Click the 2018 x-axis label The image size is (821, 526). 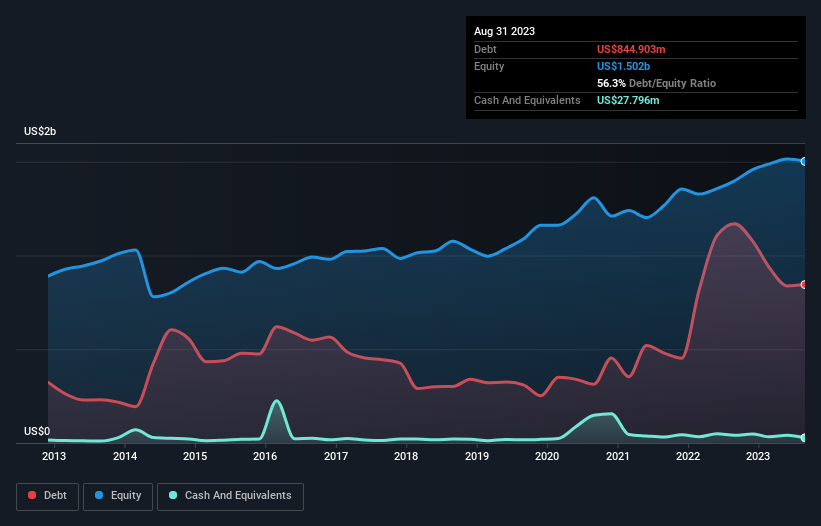[406, 456]
